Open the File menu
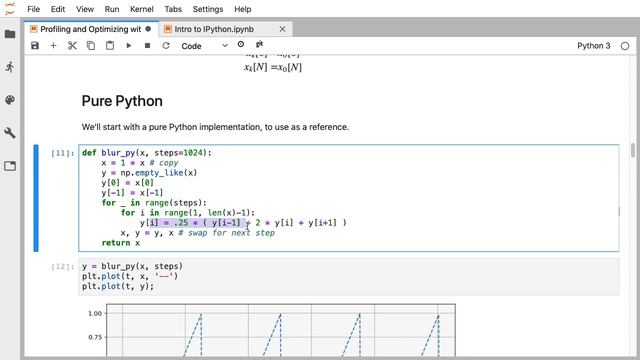 pyautogui.click(x=33, y=9)
